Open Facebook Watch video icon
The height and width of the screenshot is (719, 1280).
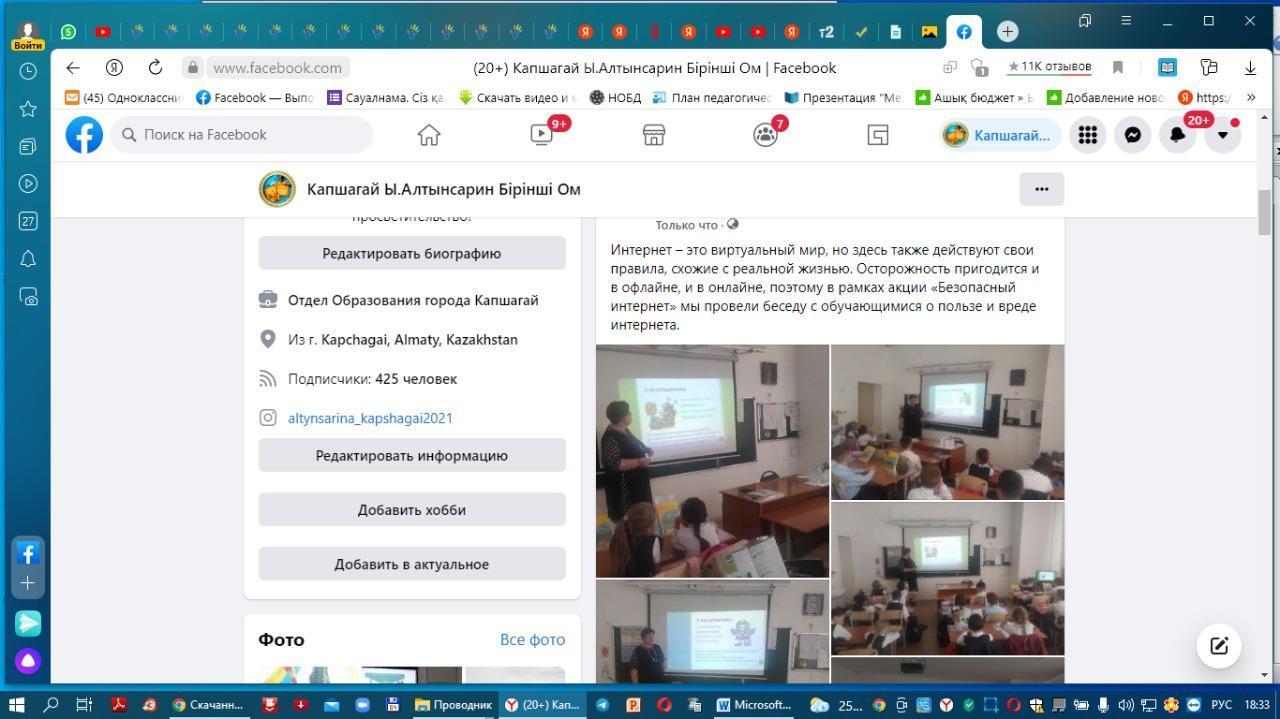coord(542,135)
